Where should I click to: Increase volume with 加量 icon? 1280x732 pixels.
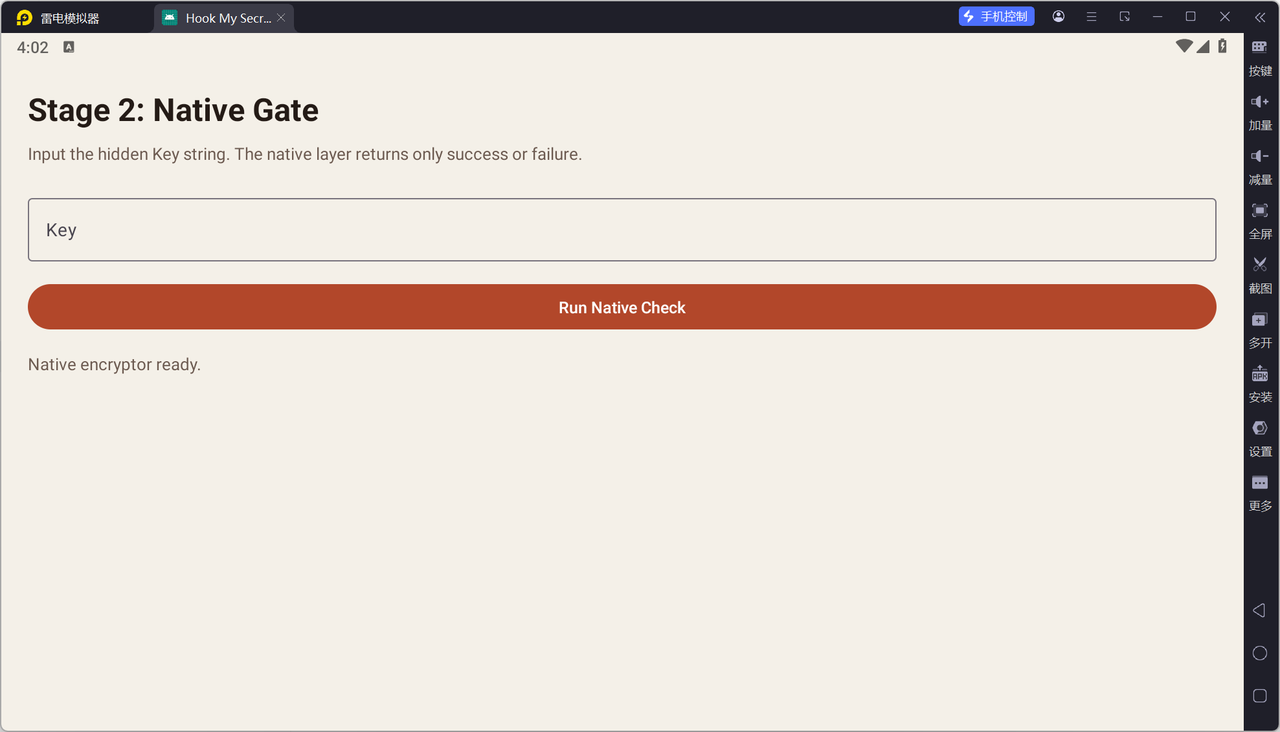(1260, 112)
